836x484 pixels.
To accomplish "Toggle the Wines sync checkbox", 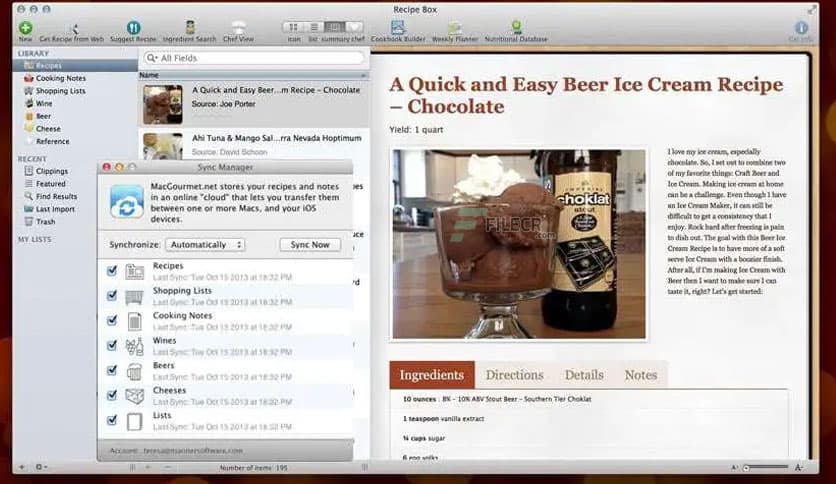I will [x=111, y=345].
